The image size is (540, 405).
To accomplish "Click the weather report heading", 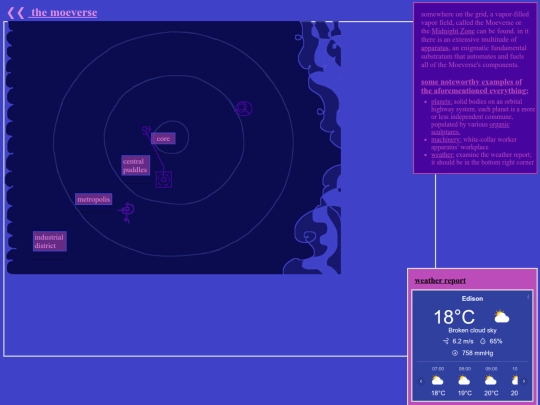I will click(x=440, y=281).
